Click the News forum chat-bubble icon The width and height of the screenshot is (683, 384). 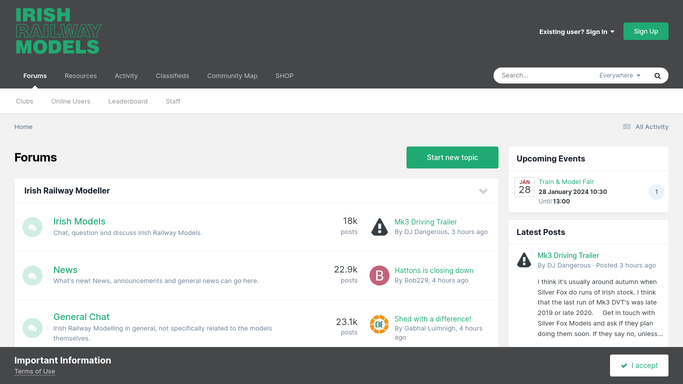pyautogui.click(x=32, y=276)
